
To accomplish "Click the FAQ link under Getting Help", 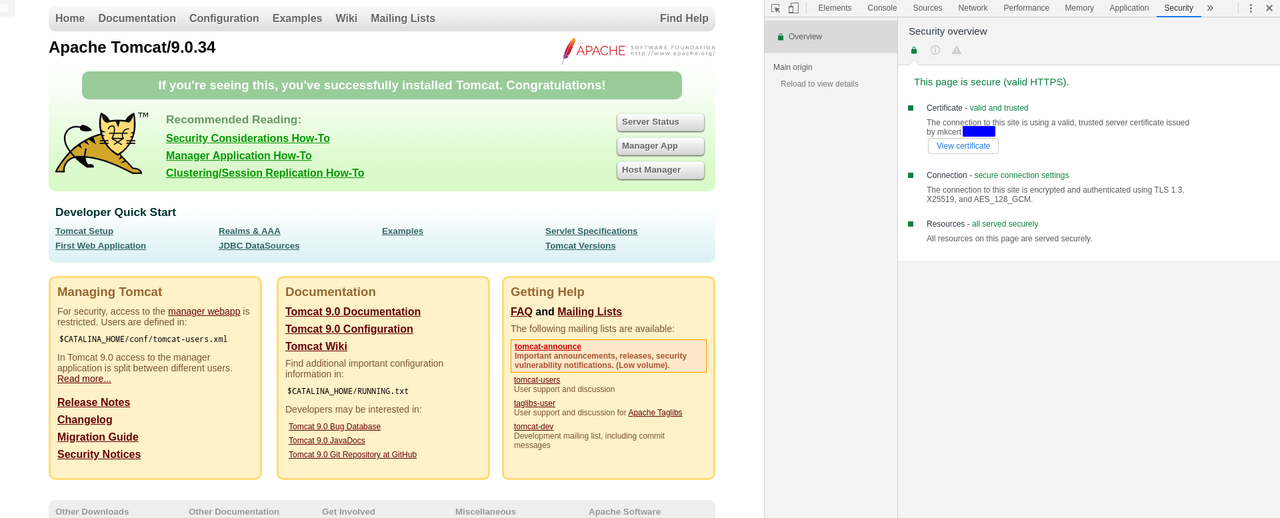I will [521, 312].
